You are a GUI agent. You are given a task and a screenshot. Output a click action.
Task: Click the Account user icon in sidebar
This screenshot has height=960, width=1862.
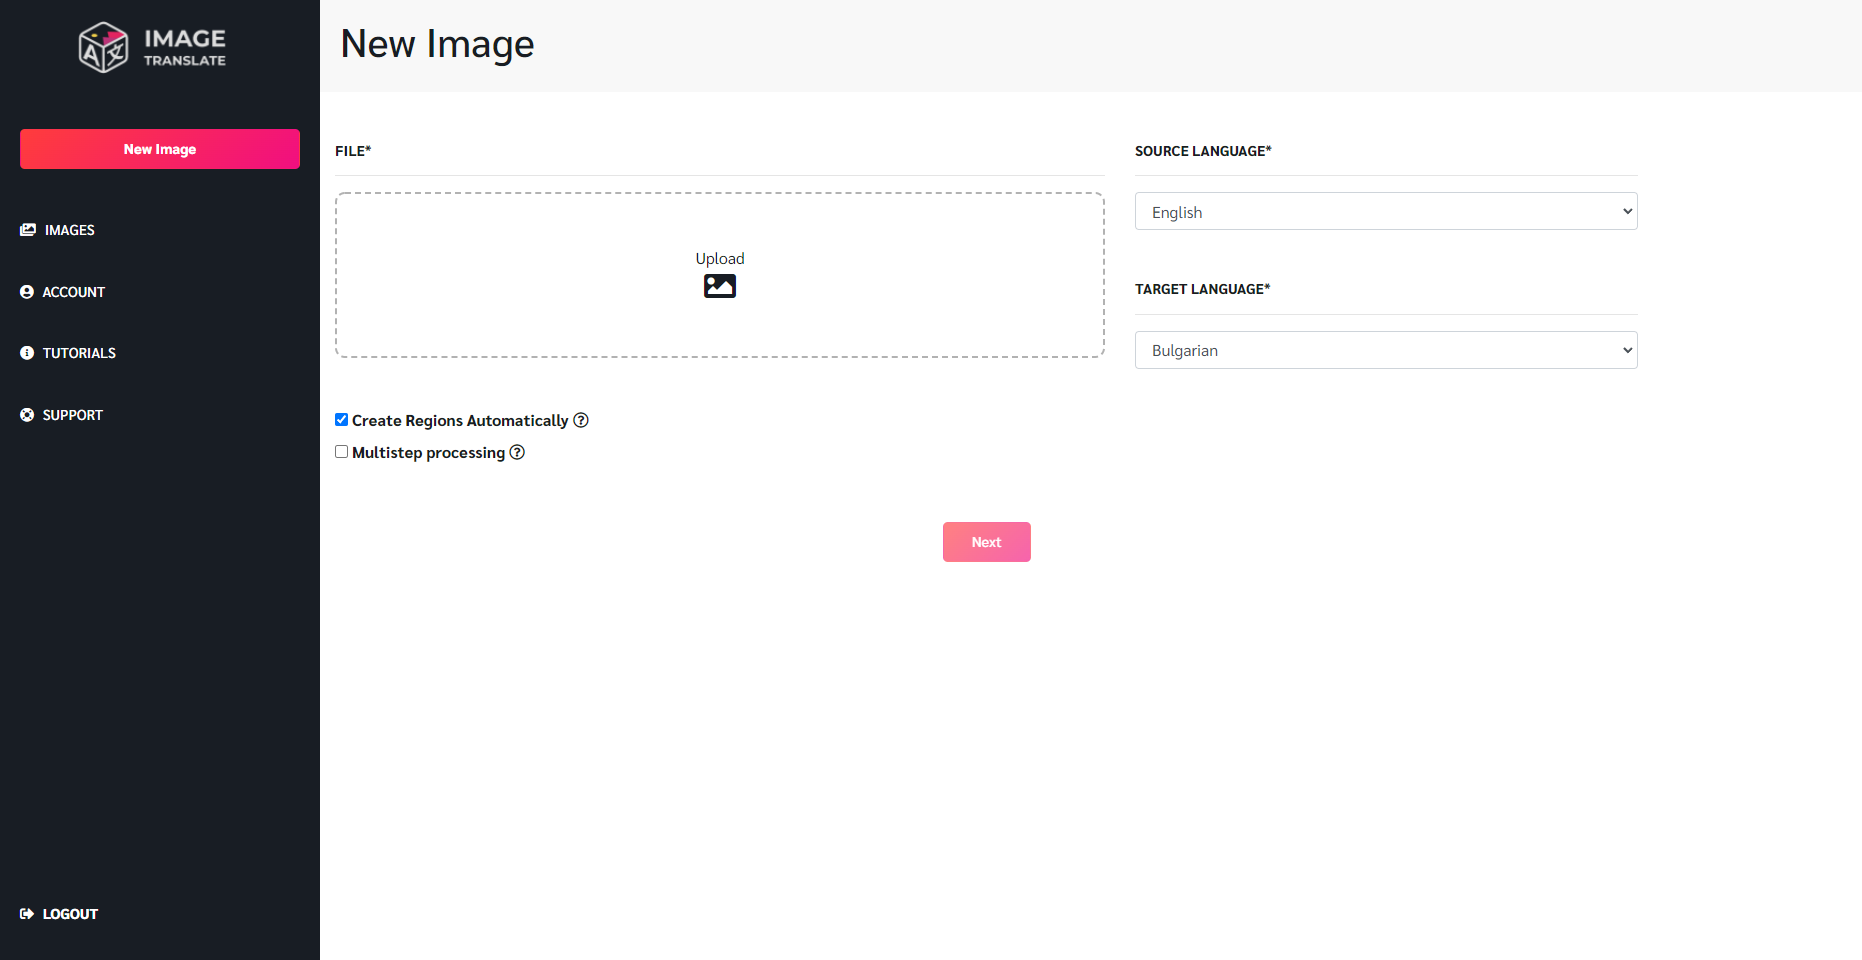point(27,292)
